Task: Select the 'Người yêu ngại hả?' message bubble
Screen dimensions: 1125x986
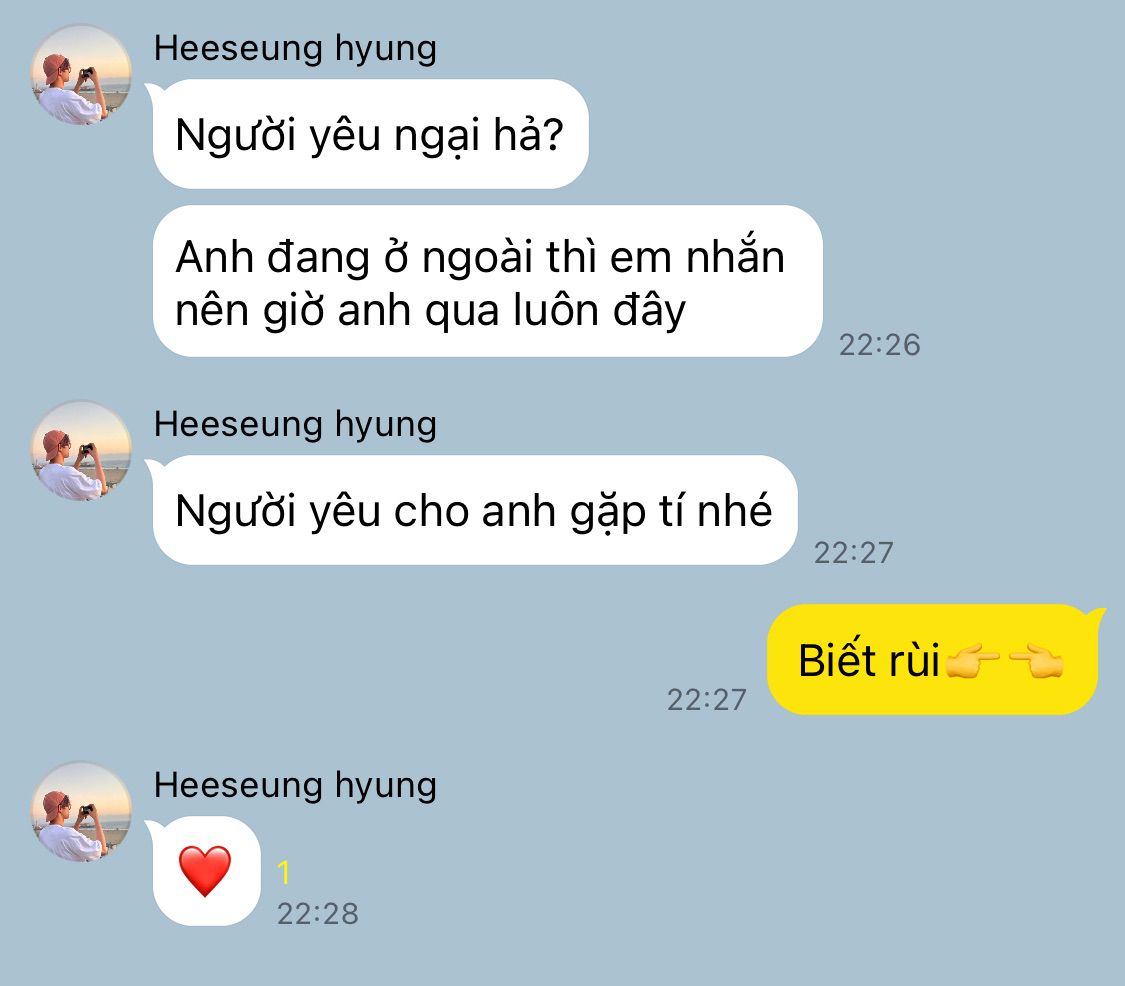Action: point(370,134)
